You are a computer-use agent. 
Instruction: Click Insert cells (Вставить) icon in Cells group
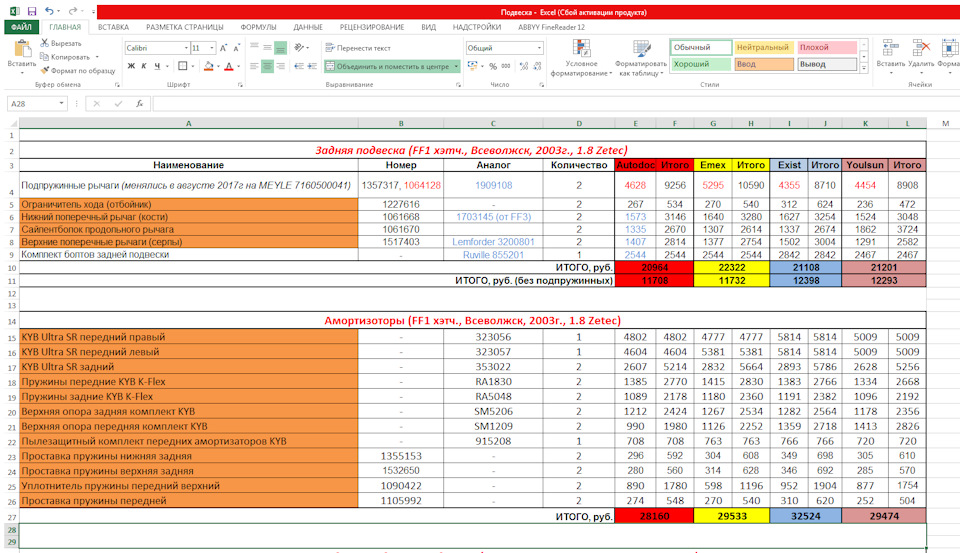coord(890,48)
